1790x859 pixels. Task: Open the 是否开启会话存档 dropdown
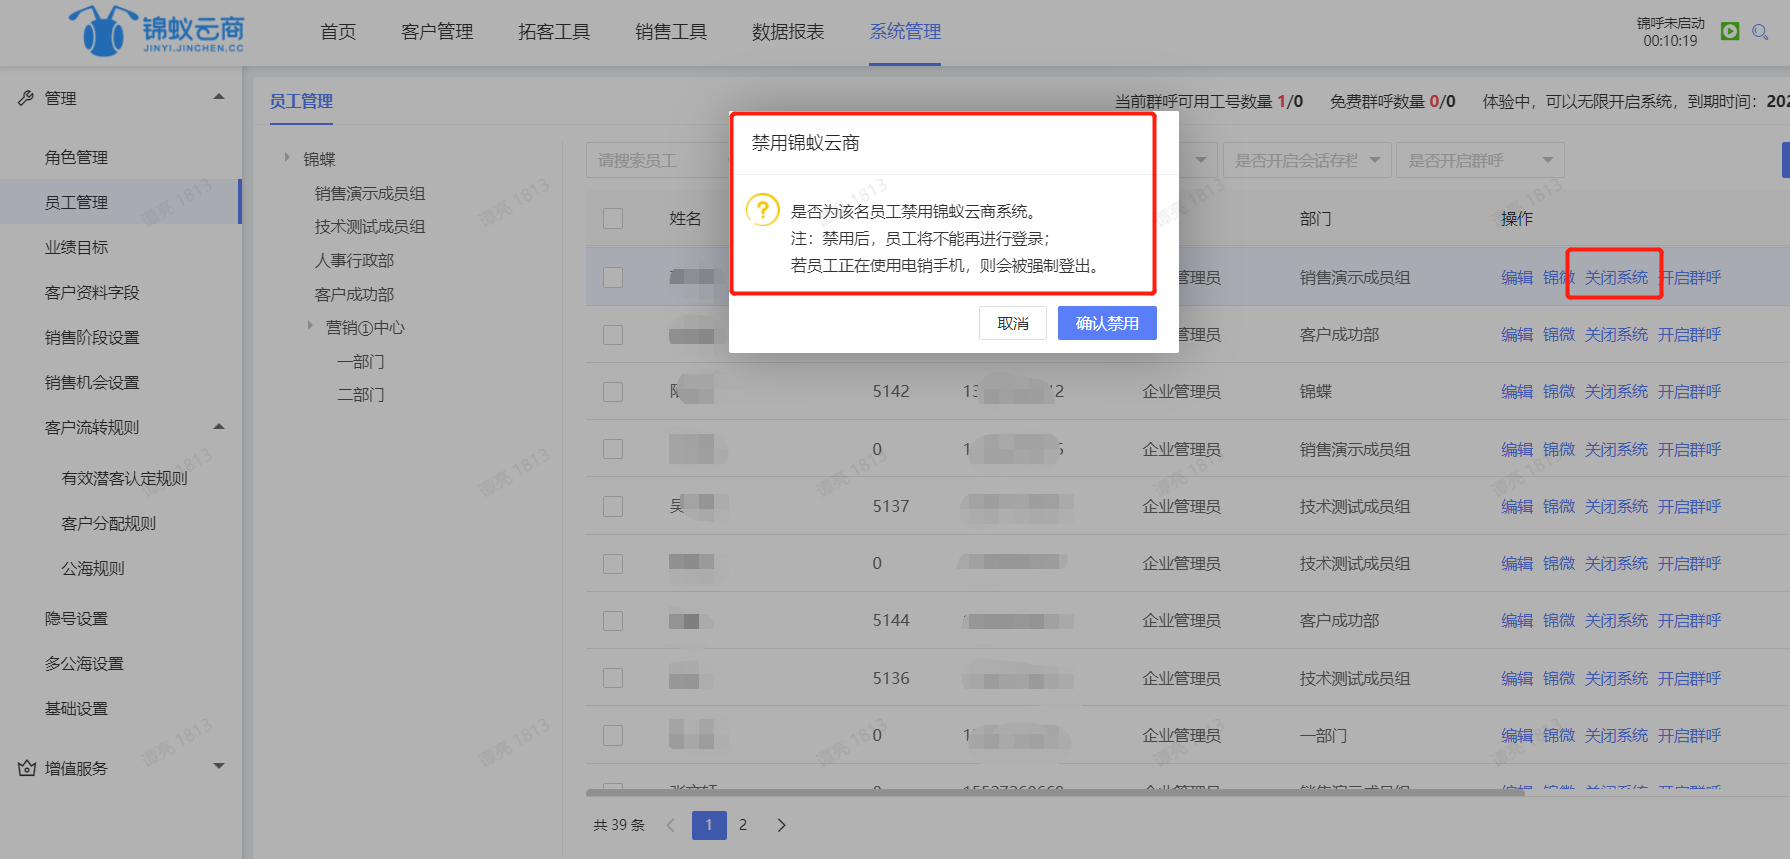(1306, 160)
